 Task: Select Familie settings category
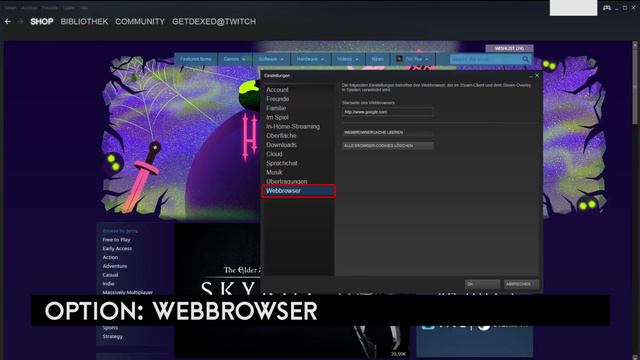click(x=276, y=108)
